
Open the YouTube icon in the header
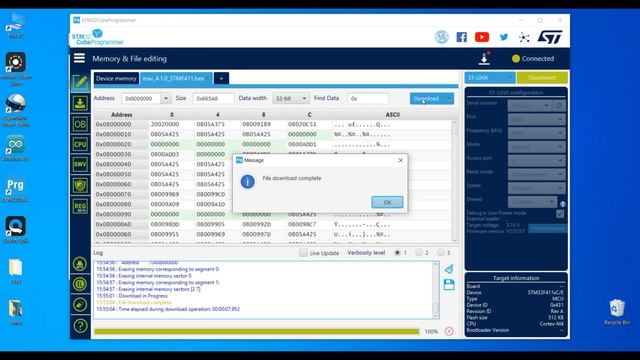coord(482,37)
